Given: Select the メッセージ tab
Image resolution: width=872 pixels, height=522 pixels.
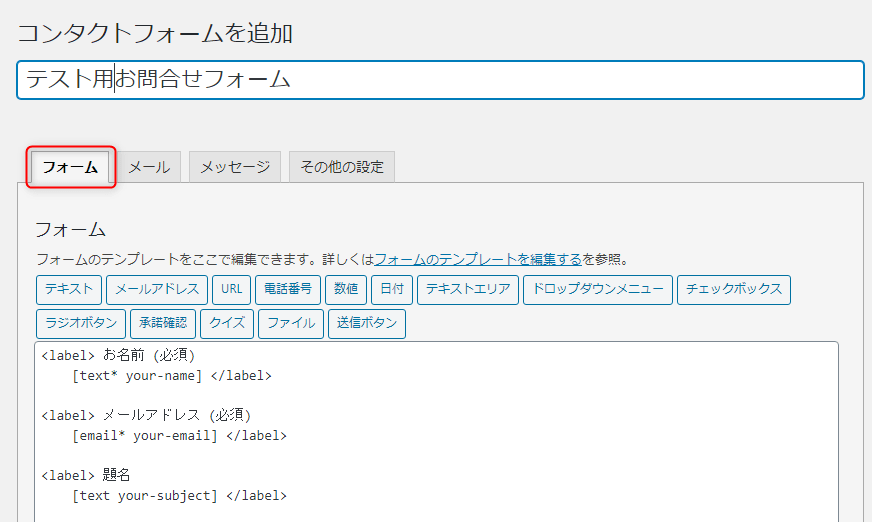Looking at the screenshot, I should click(235, 167).
